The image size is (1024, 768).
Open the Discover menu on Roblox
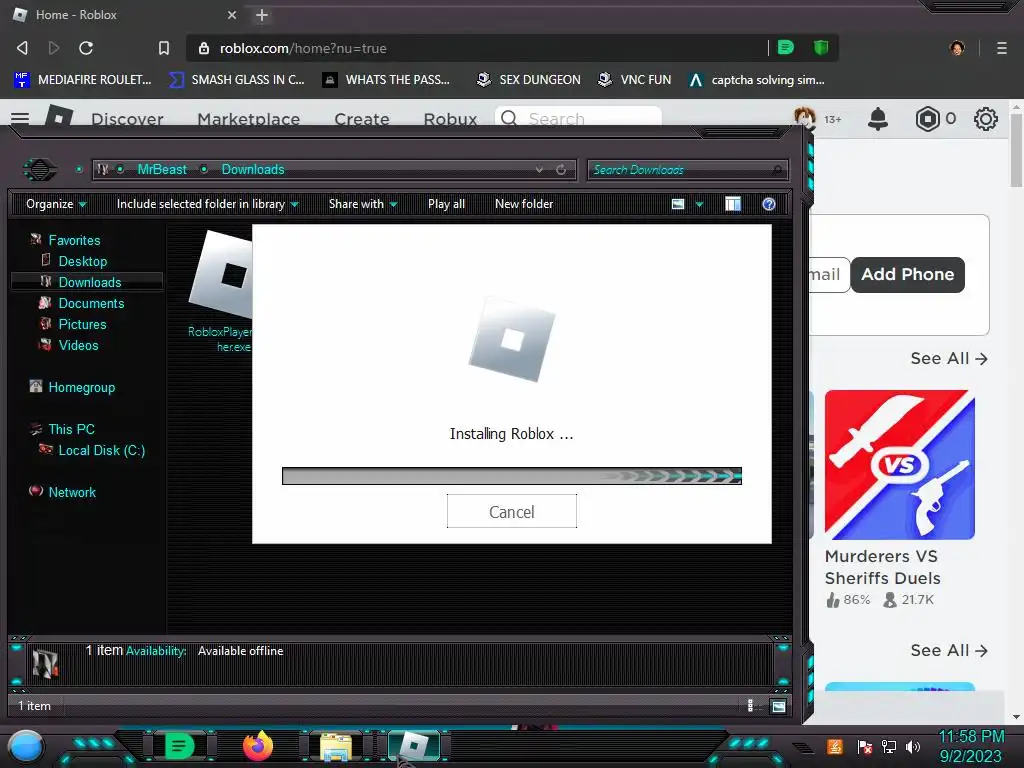[127, 119]
